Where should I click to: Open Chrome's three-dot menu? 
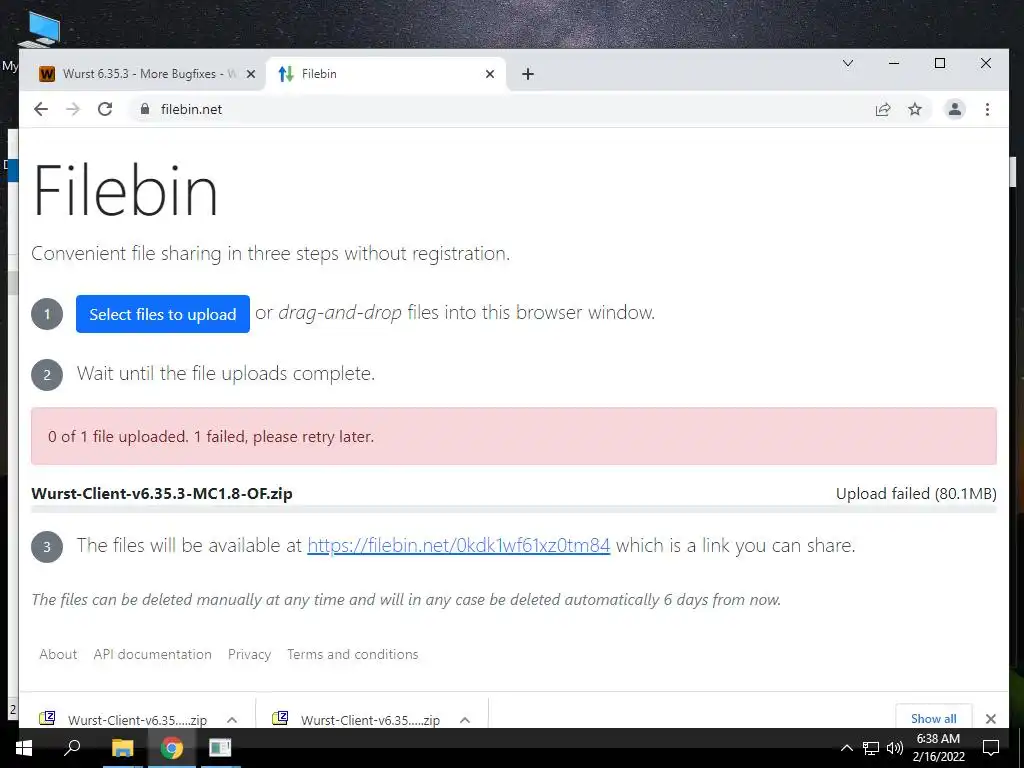[x=987, y=109]
